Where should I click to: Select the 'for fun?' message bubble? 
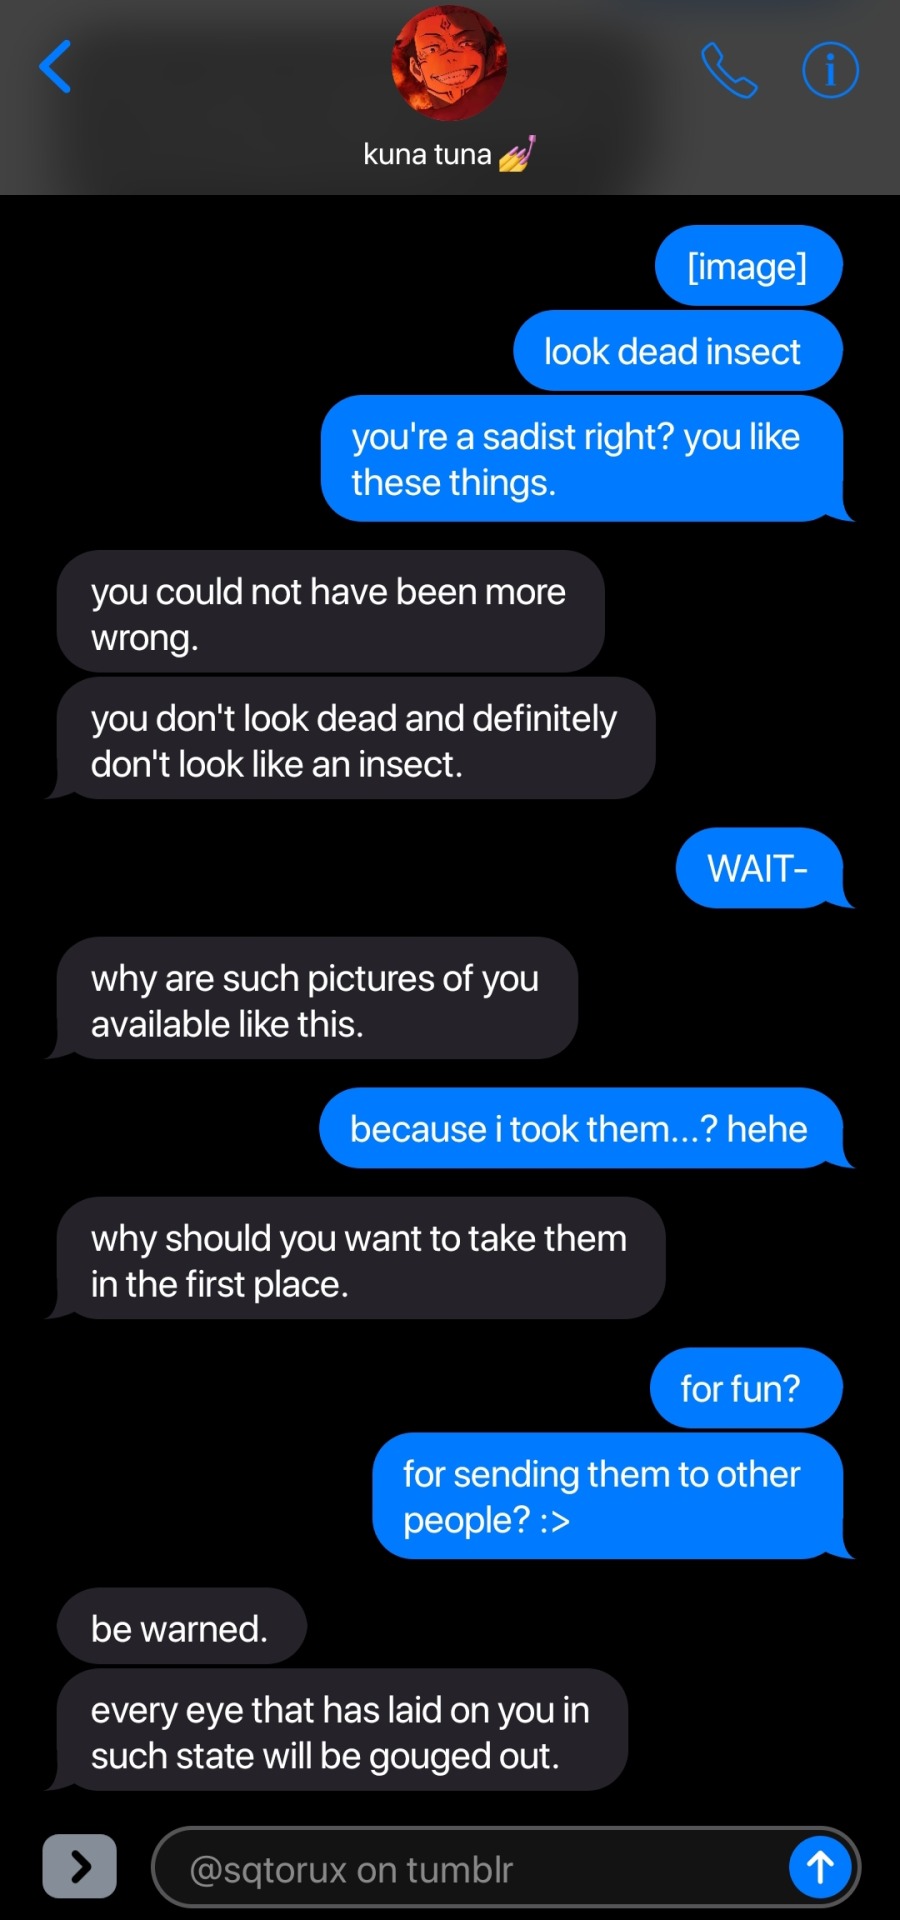pyautogui.click(x=746, y=1388)
